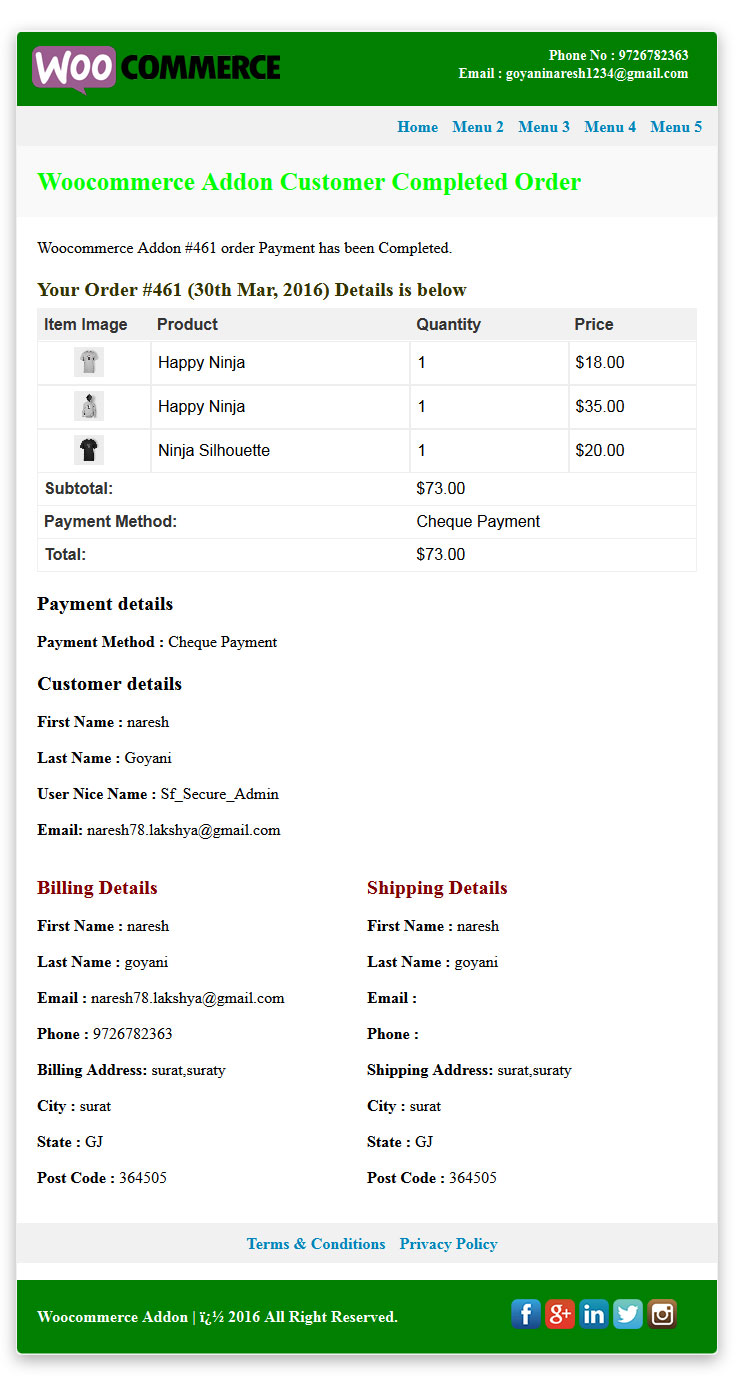
Task: Click the customer email naresh78.lakshya@gmail.com
Action: click(184, 830)
